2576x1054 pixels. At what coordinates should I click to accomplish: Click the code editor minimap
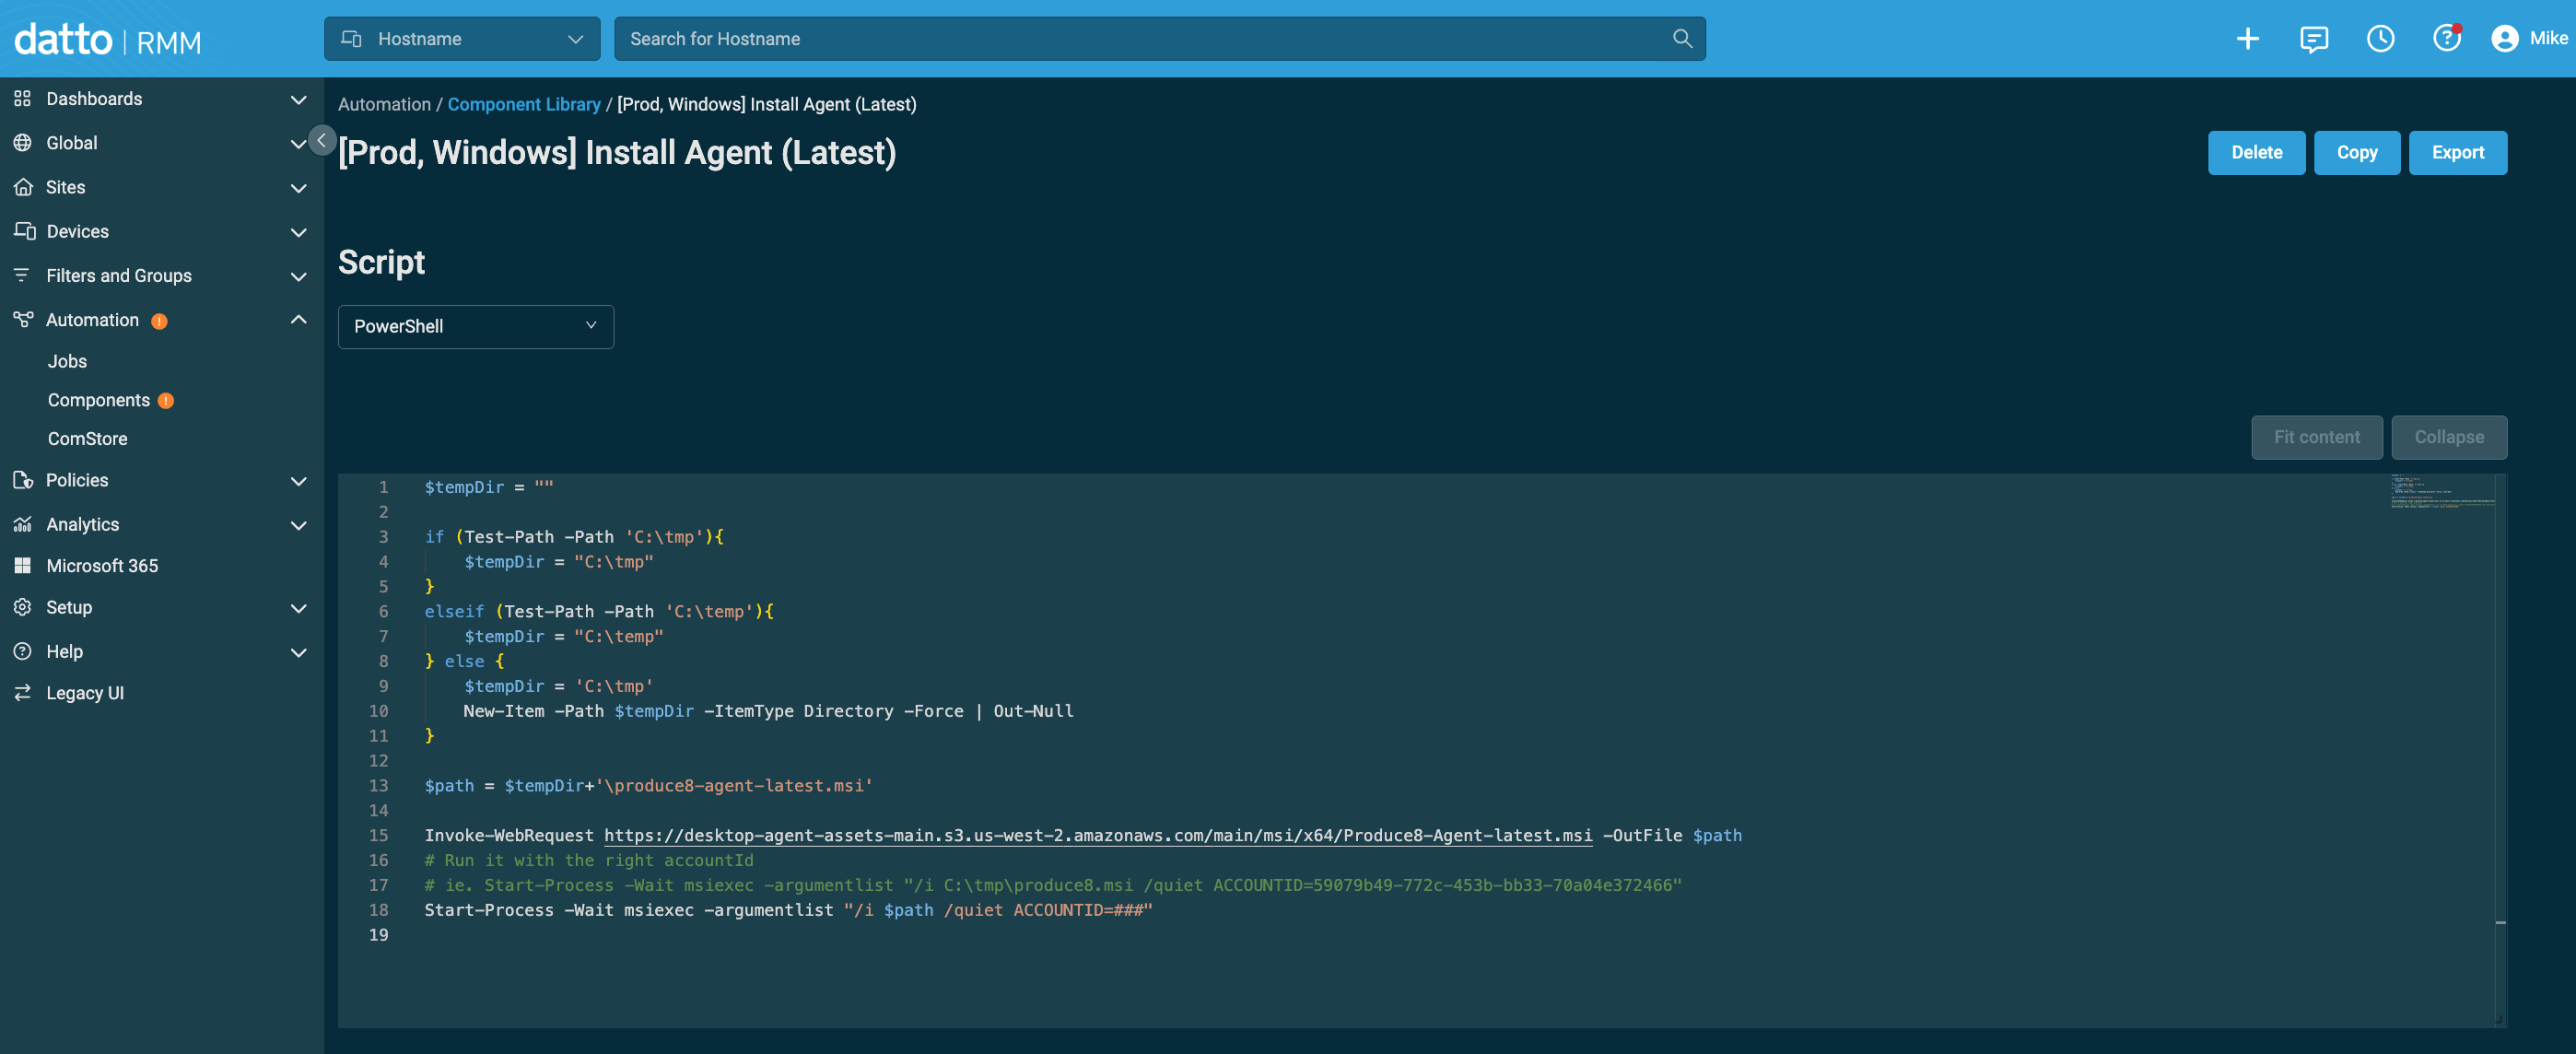pos(2441,492)
